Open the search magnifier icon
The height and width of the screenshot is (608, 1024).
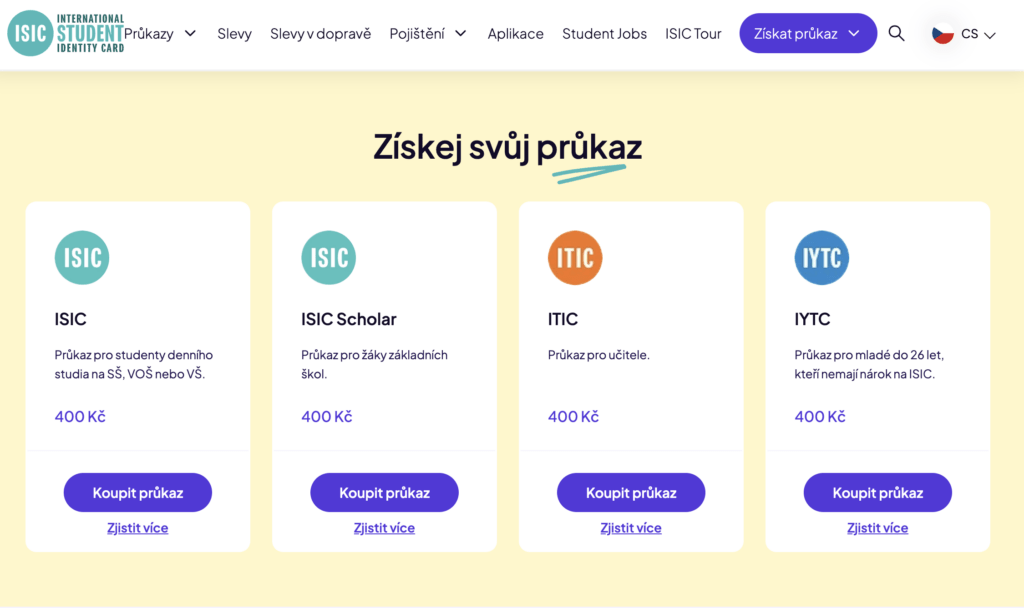pyautogui.click(x=896, y=34)
